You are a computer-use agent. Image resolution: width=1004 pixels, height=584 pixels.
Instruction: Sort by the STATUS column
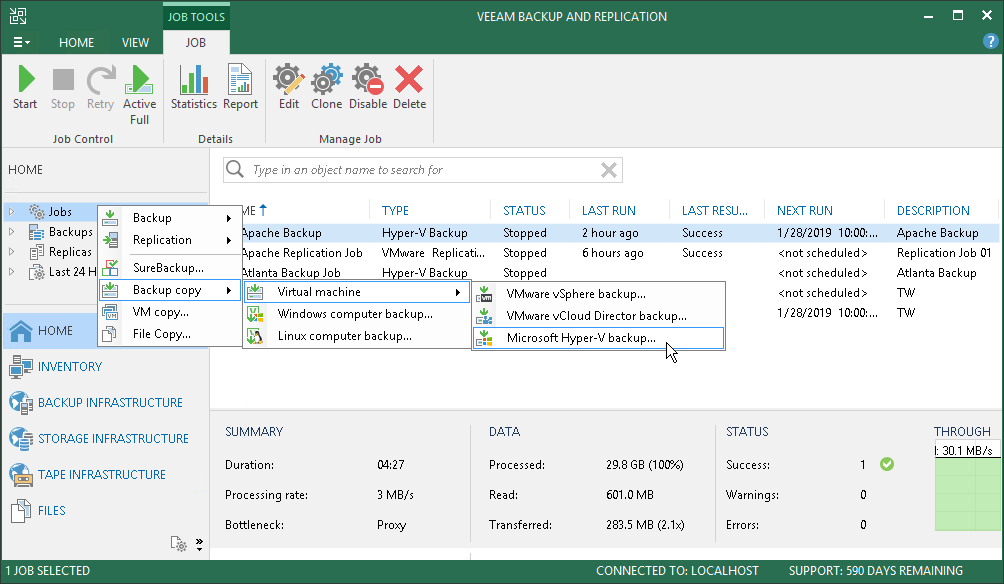coord(524,211)
